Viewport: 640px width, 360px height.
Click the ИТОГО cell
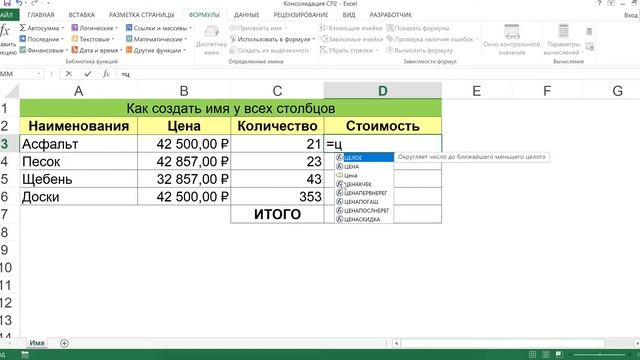point(277,214)
